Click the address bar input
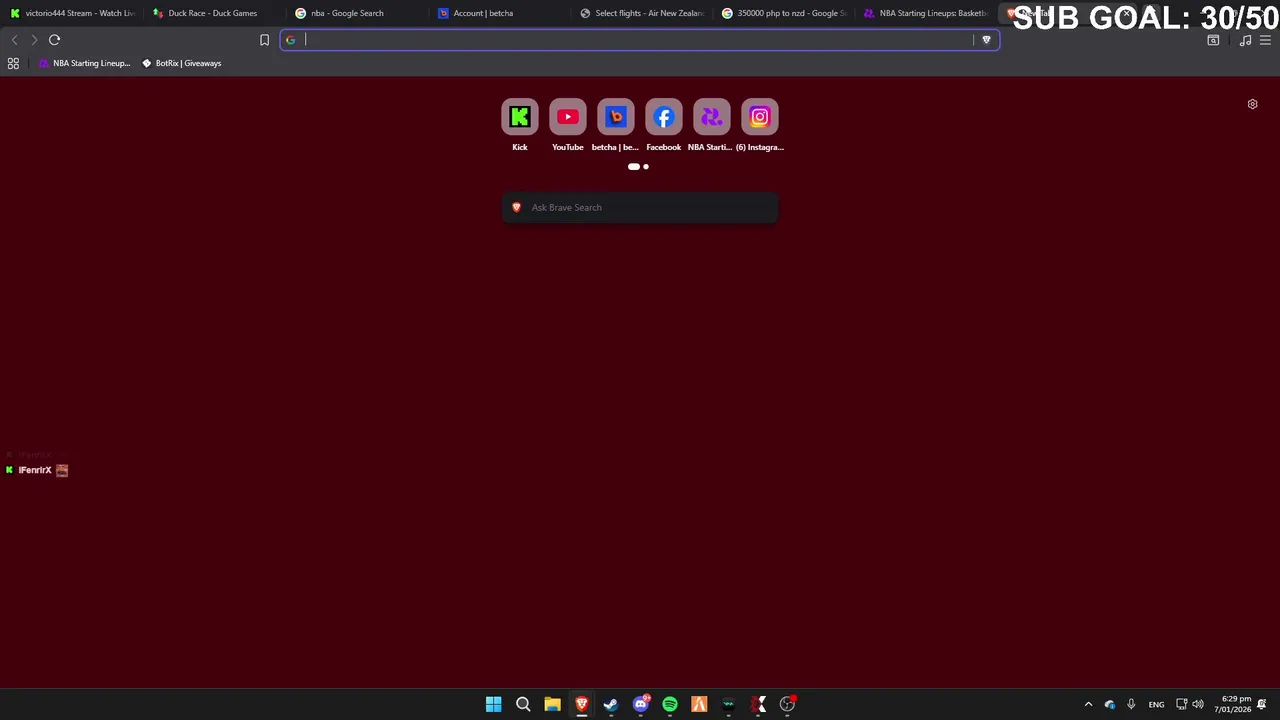The height and width of the screenshot is (720, 1280). [638, 40]
